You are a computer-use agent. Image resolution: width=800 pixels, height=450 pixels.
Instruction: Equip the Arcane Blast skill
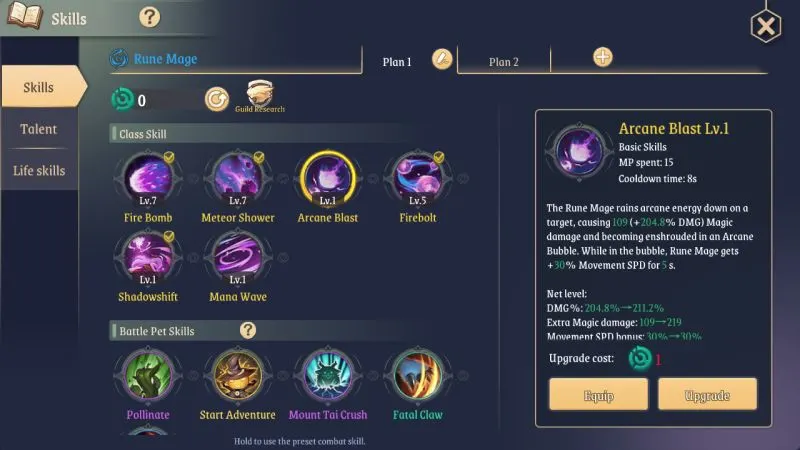click(598, 394)
